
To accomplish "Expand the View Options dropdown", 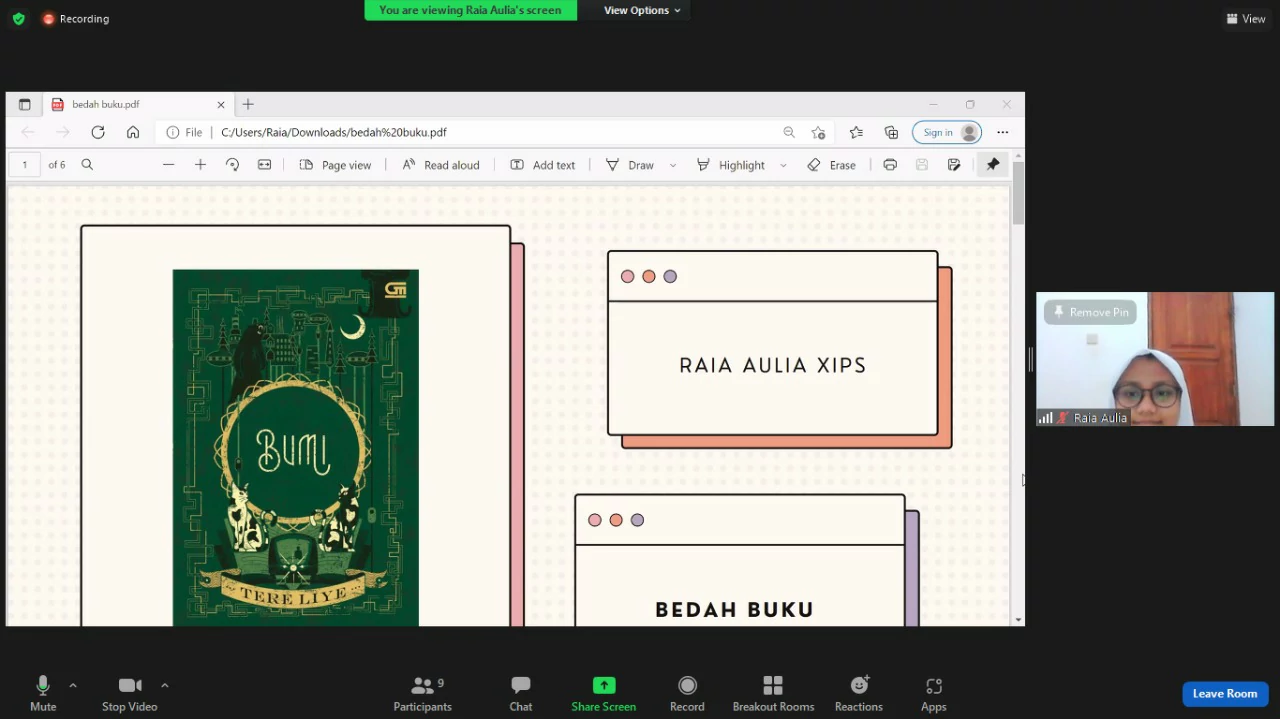I will click(x=641, y=10).
